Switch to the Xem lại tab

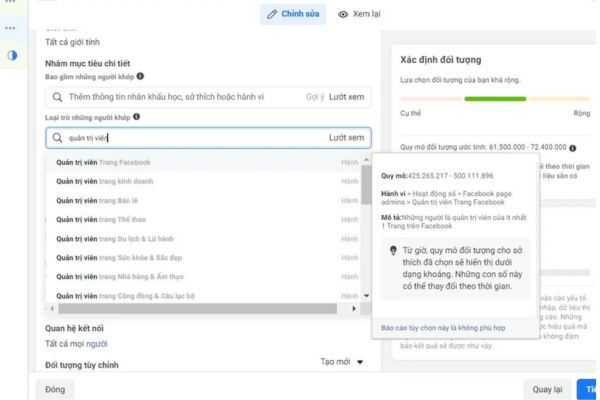(360, 15)
